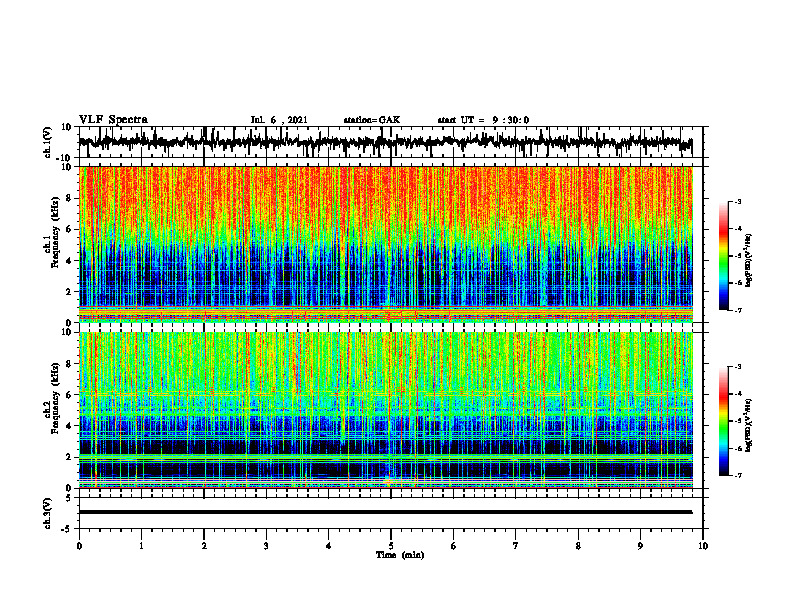Screen dimensions: 792x612
Task: Click the "6" kHz tick on ch.2 frequency axis
Action: click(x=70, y=395)
